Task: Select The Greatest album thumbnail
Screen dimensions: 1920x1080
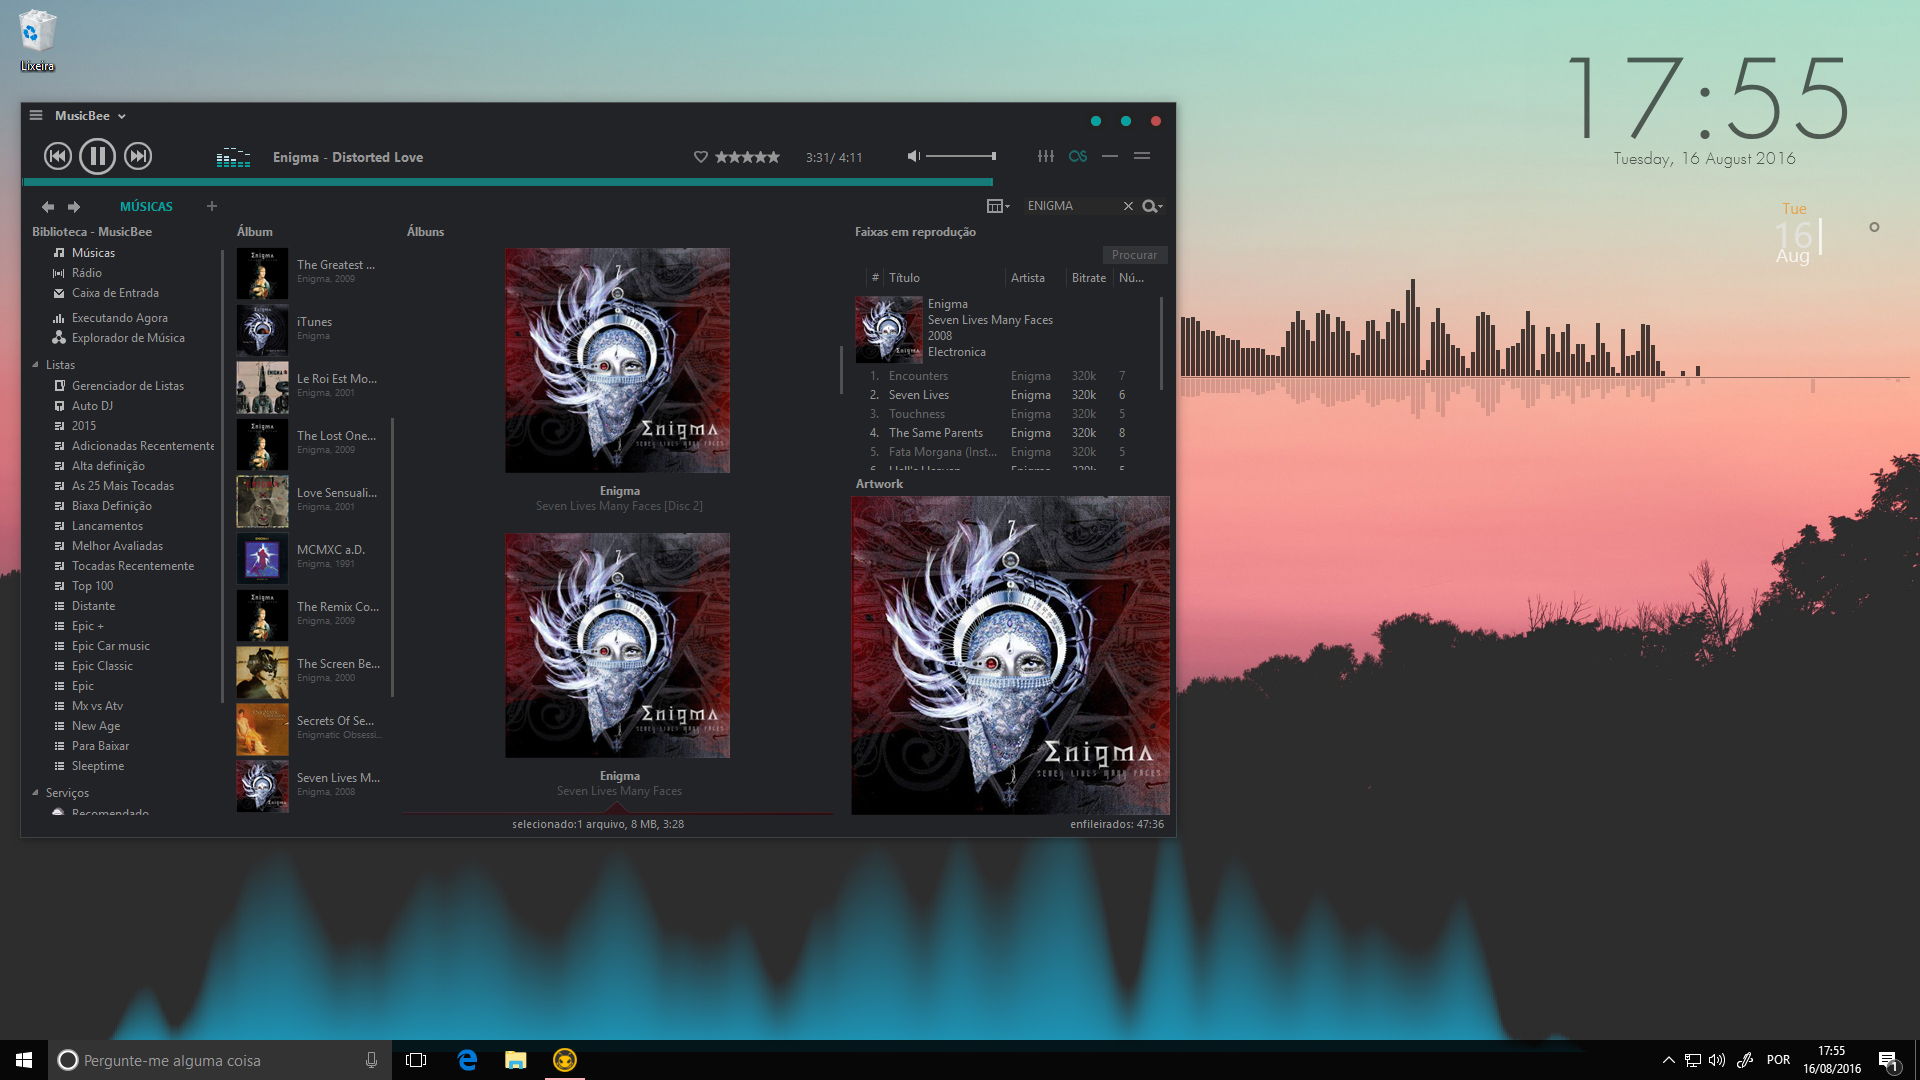Action: 262,273
